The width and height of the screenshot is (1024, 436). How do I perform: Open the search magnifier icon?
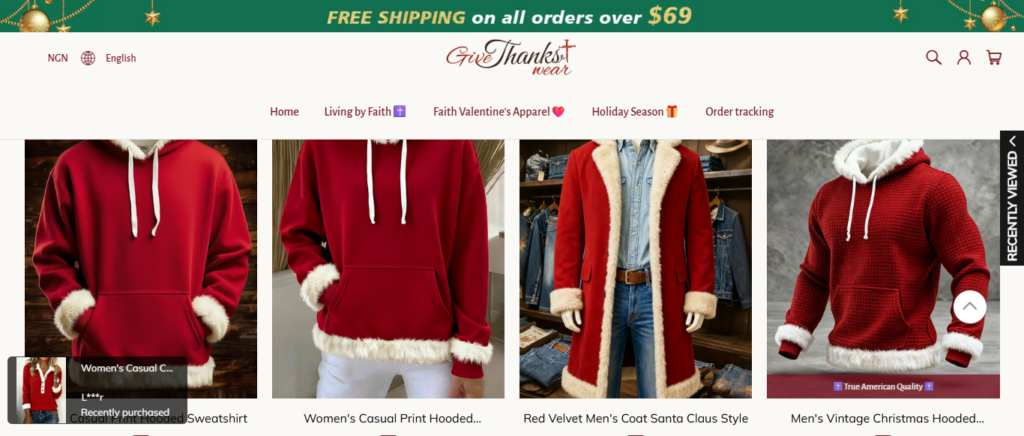pos(933,57)
